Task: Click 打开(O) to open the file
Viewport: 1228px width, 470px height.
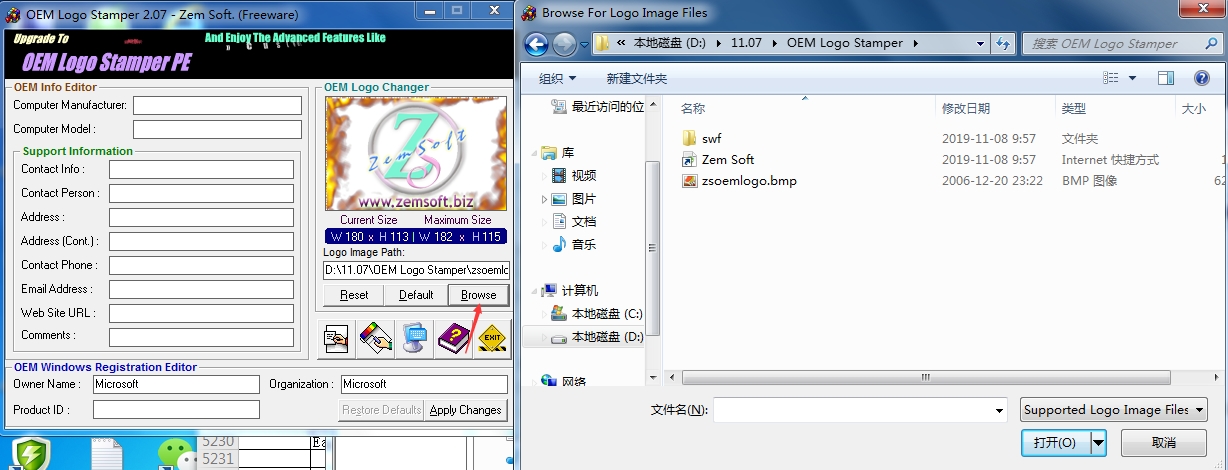Action: (x=1056, y=442)
